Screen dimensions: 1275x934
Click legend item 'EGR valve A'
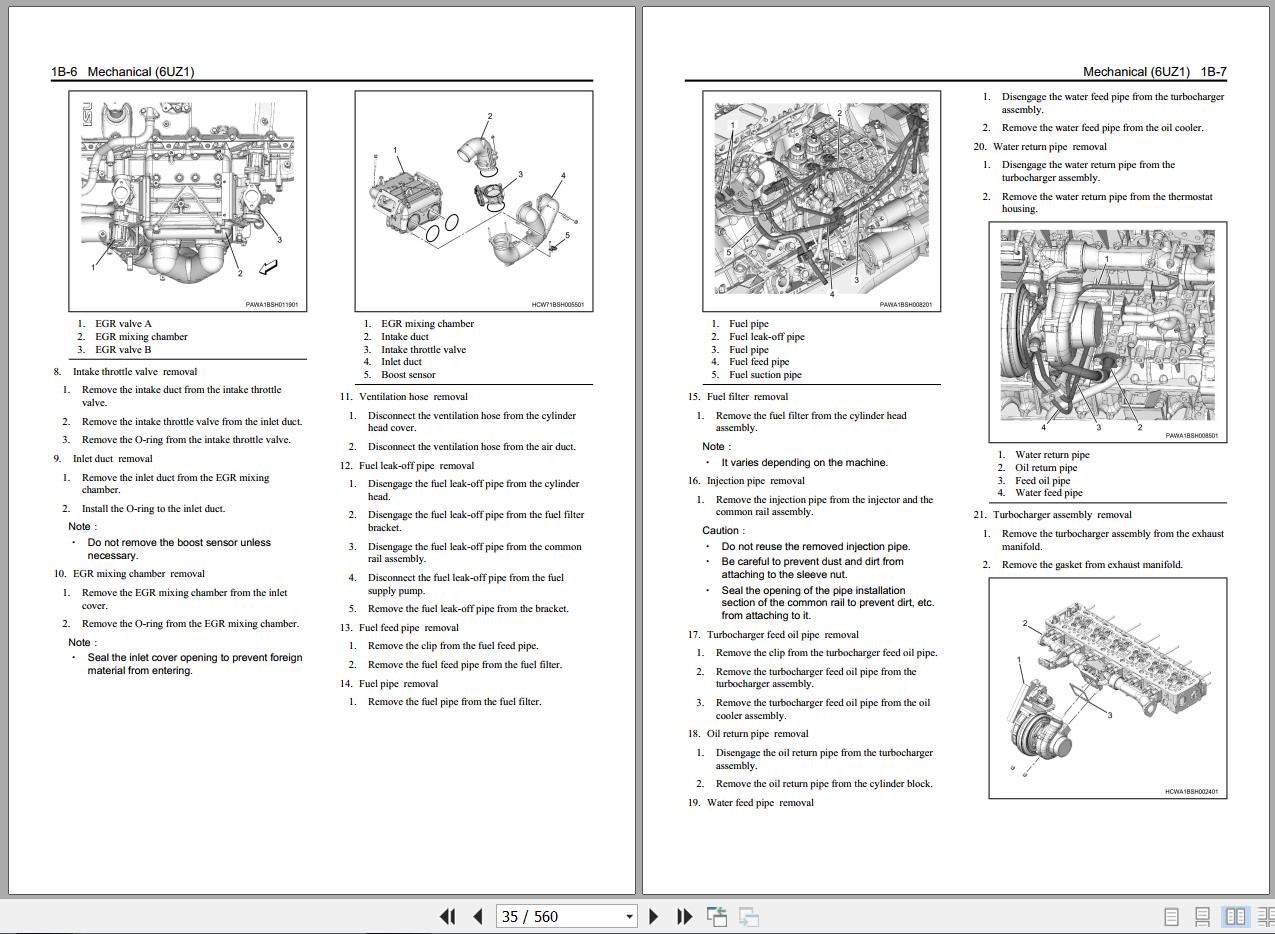pos(123,324)
